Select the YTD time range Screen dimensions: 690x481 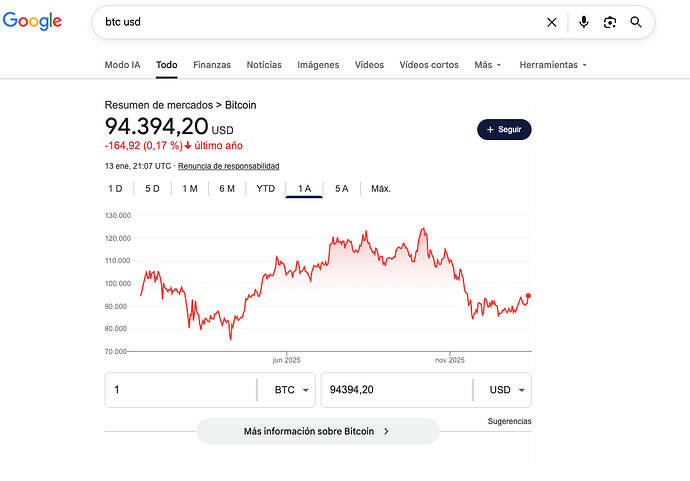265,188
